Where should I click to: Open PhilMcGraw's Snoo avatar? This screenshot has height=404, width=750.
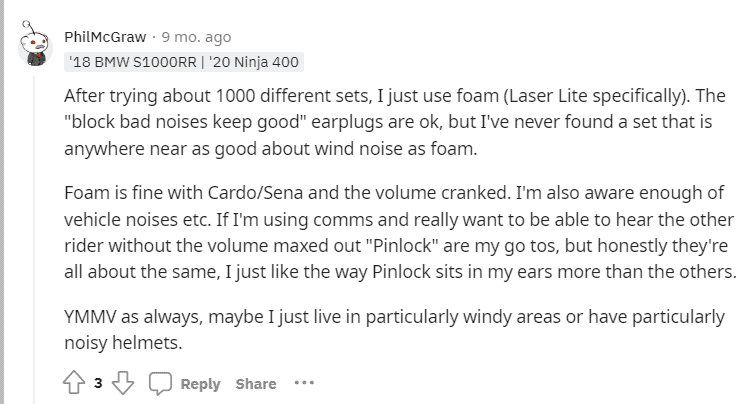34,44
